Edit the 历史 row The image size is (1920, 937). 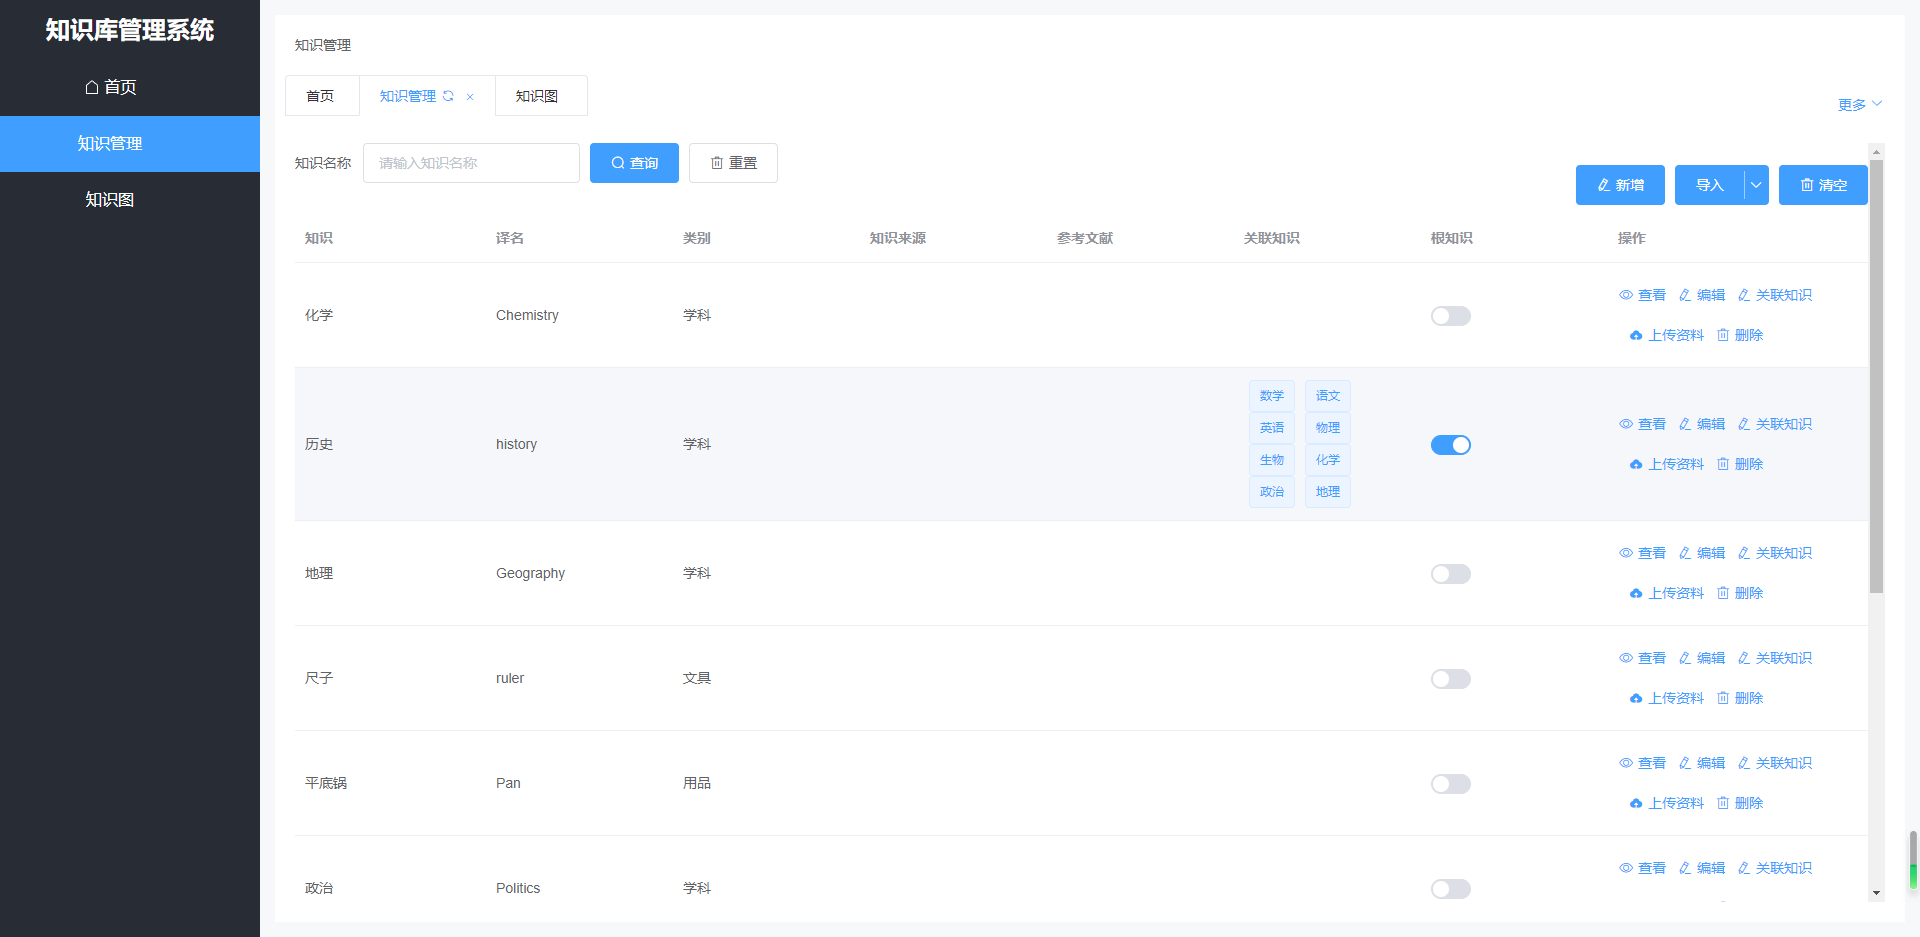tap(1702, 424)
